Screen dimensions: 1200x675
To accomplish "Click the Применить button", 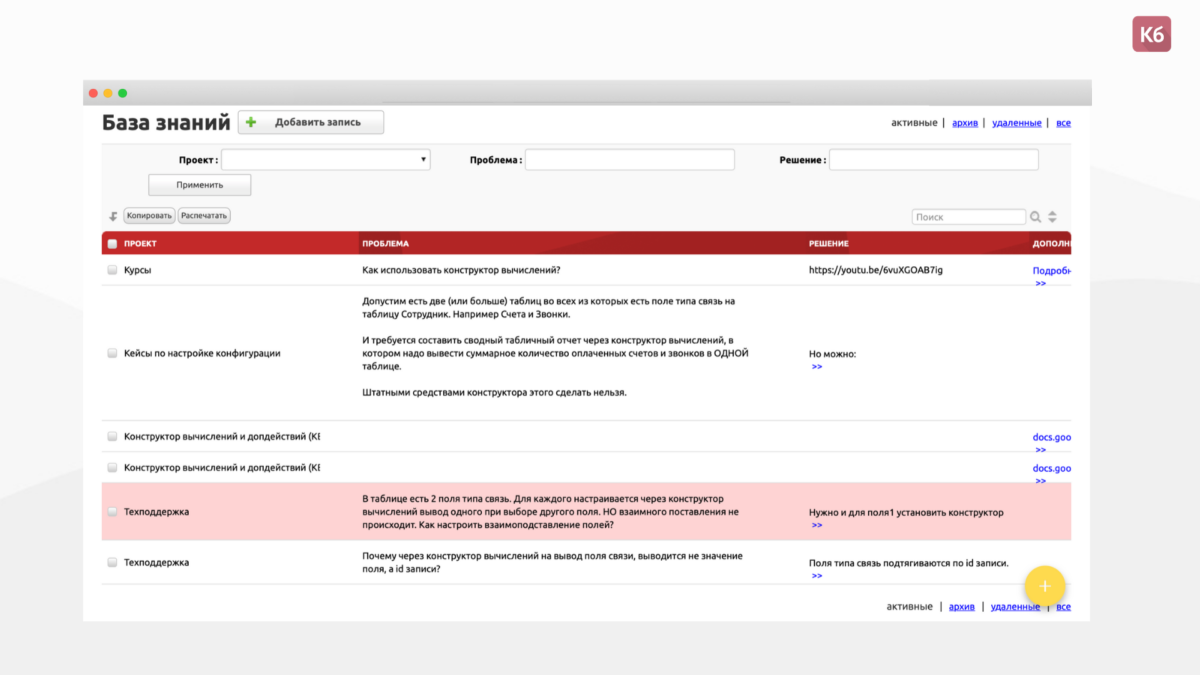I will [199, 184].
